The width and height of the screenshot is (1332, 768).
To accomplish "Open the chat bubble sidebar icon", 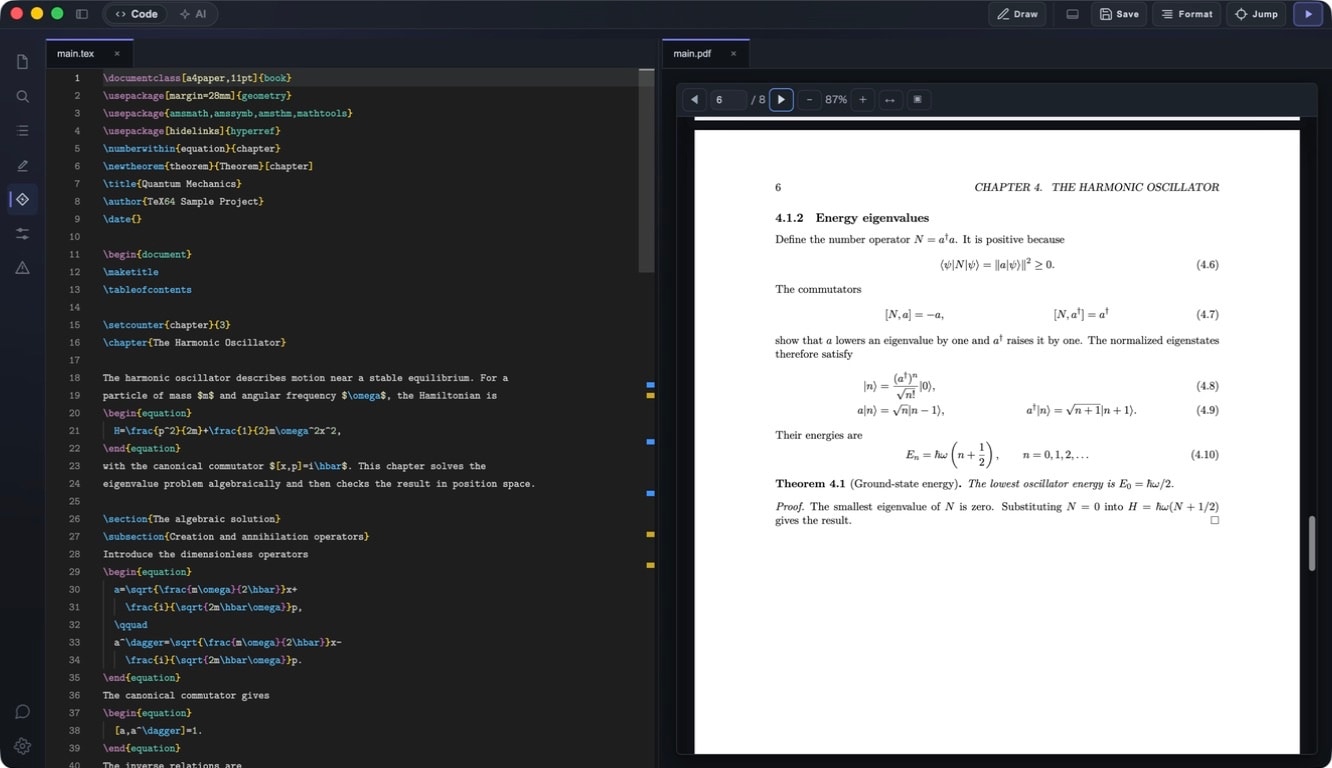I will tap(22, 712).
